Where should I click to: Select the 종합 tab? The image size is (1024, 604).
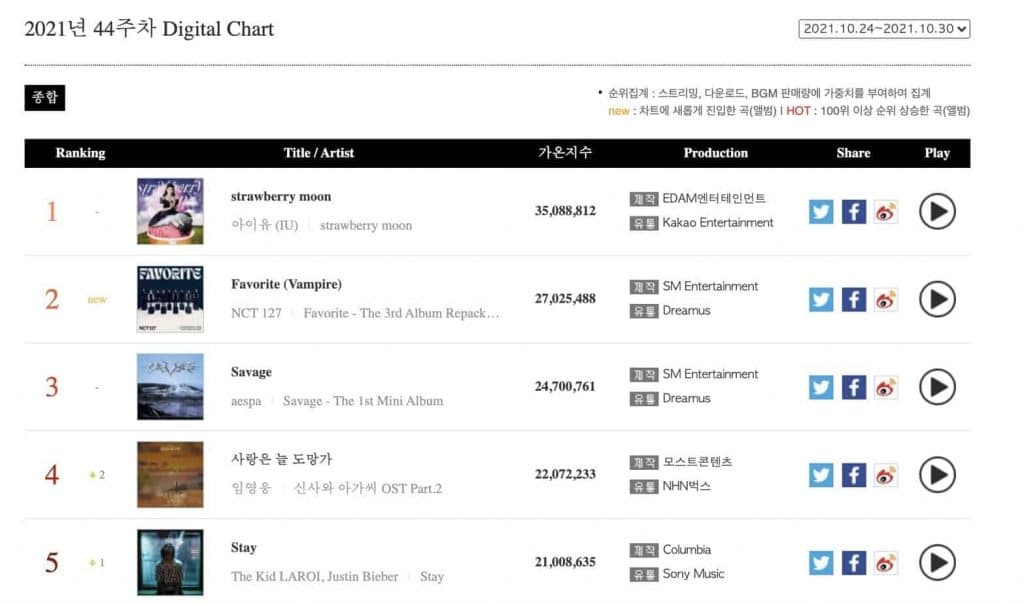pos(45,98)
